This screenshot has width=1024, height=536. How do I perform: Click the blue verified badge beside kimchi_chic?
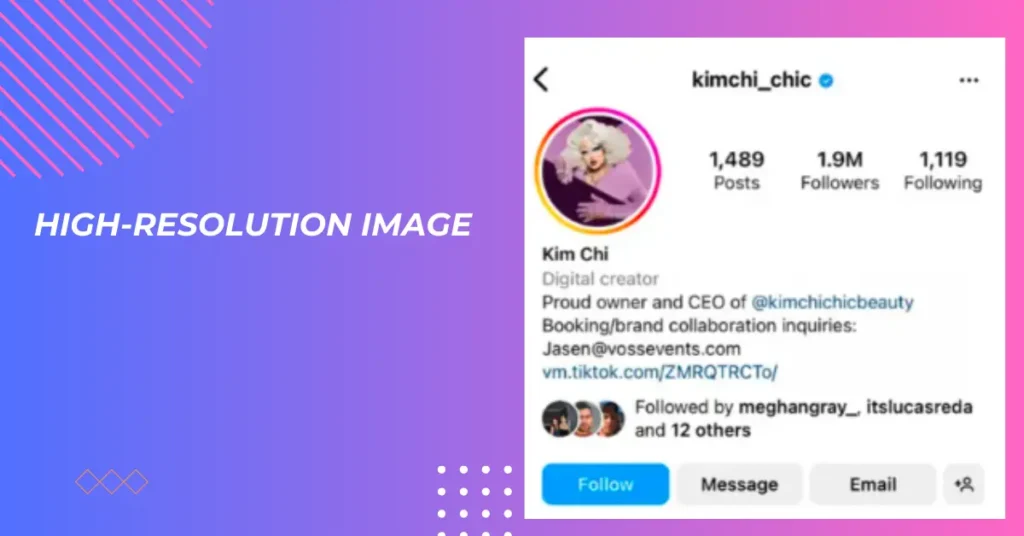coord(826,80)
